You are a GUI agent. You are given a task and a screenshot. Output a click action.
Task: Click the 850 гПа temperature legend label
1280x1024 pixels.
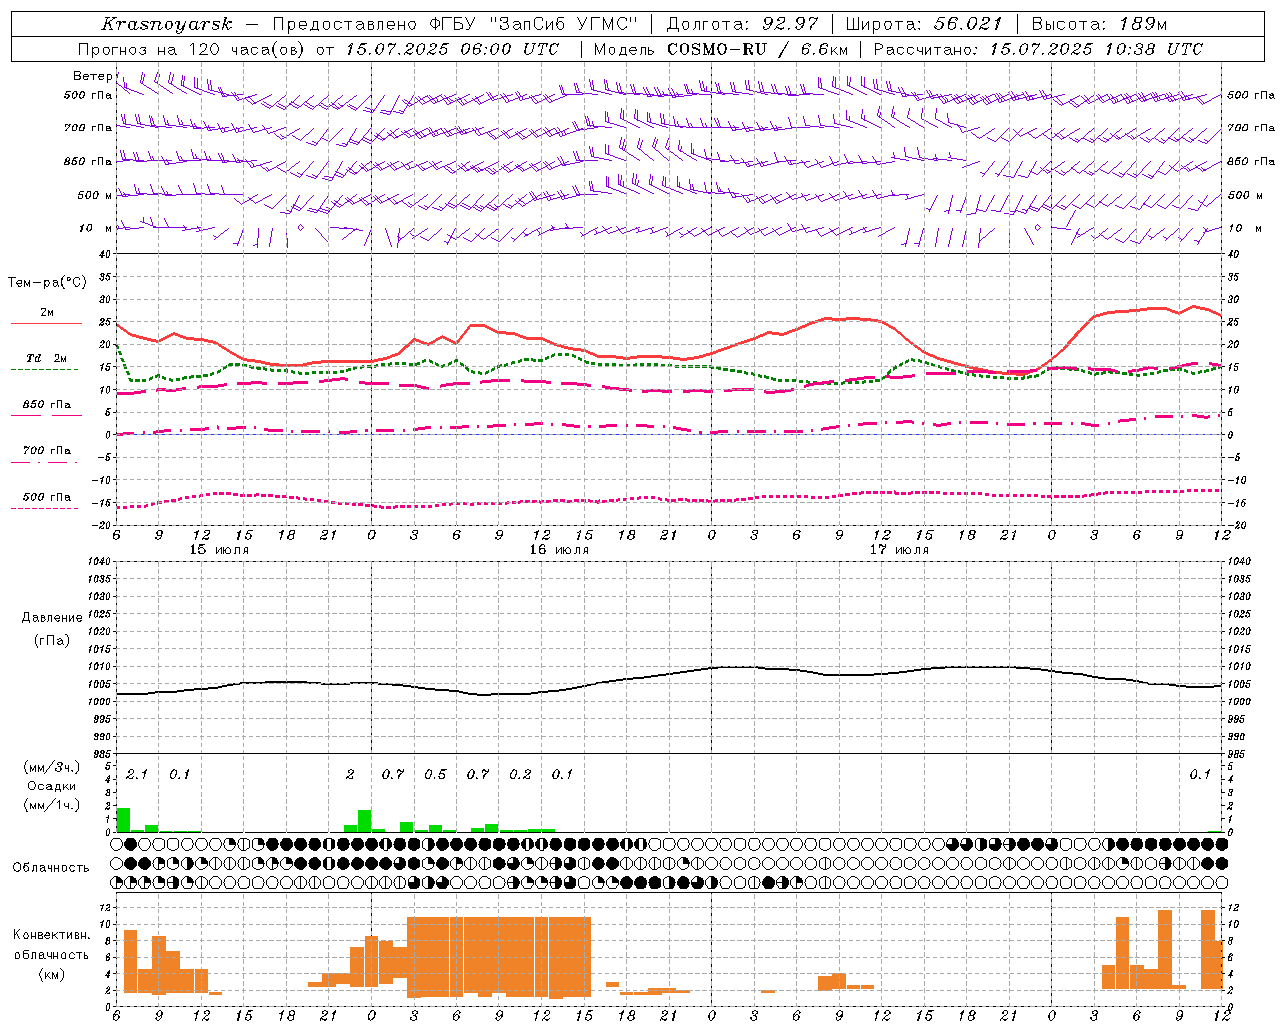pos(47,405)
